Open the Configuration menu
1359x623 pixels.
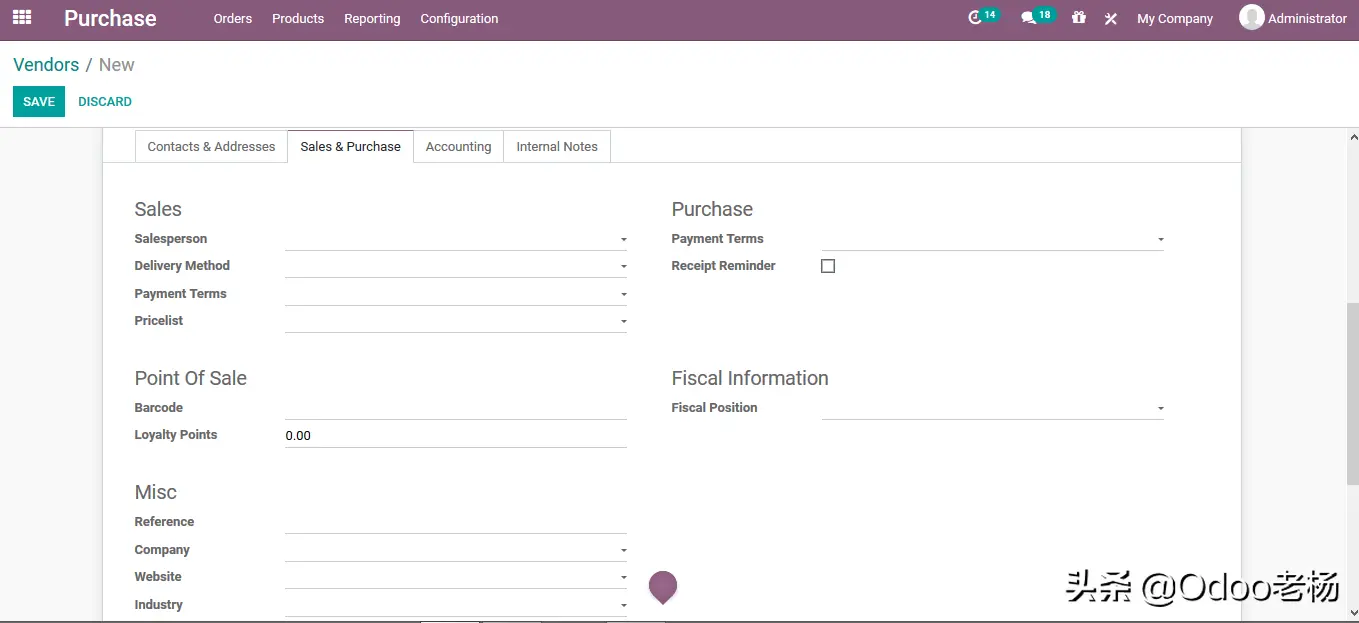pyautogui.click(x=459, y=18)
